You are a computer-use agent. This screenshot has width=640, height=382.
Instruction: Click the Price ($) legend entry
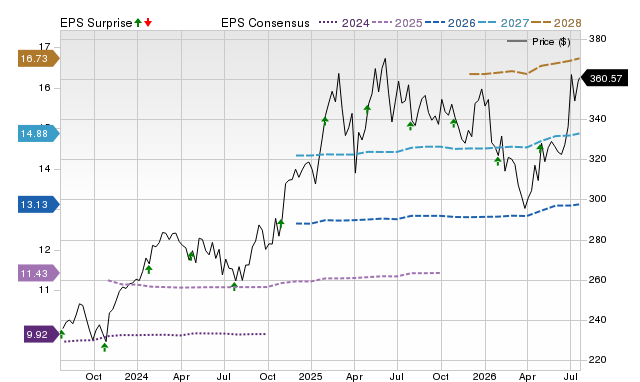539,42
